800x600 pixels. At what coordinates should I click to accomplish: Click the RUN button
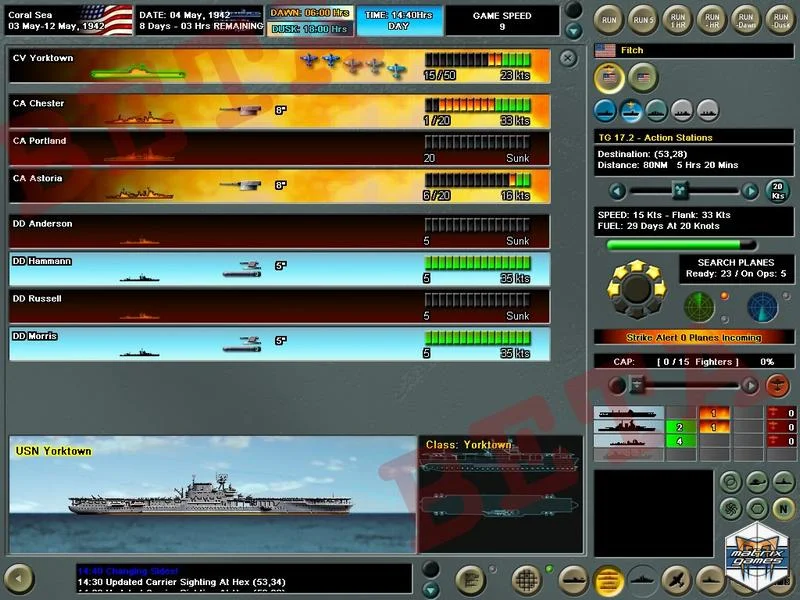[x=608, y=17]
